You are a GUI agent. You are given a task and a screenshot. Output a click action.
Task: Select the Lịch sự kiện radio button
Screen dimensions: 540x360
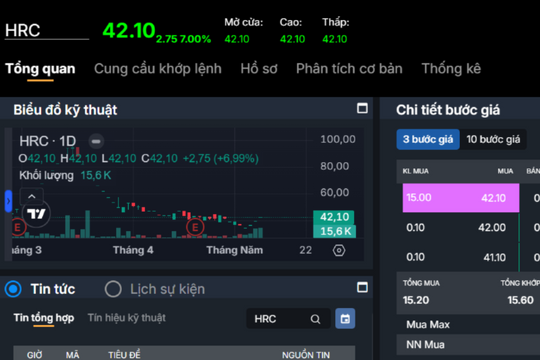pos(113,289)
